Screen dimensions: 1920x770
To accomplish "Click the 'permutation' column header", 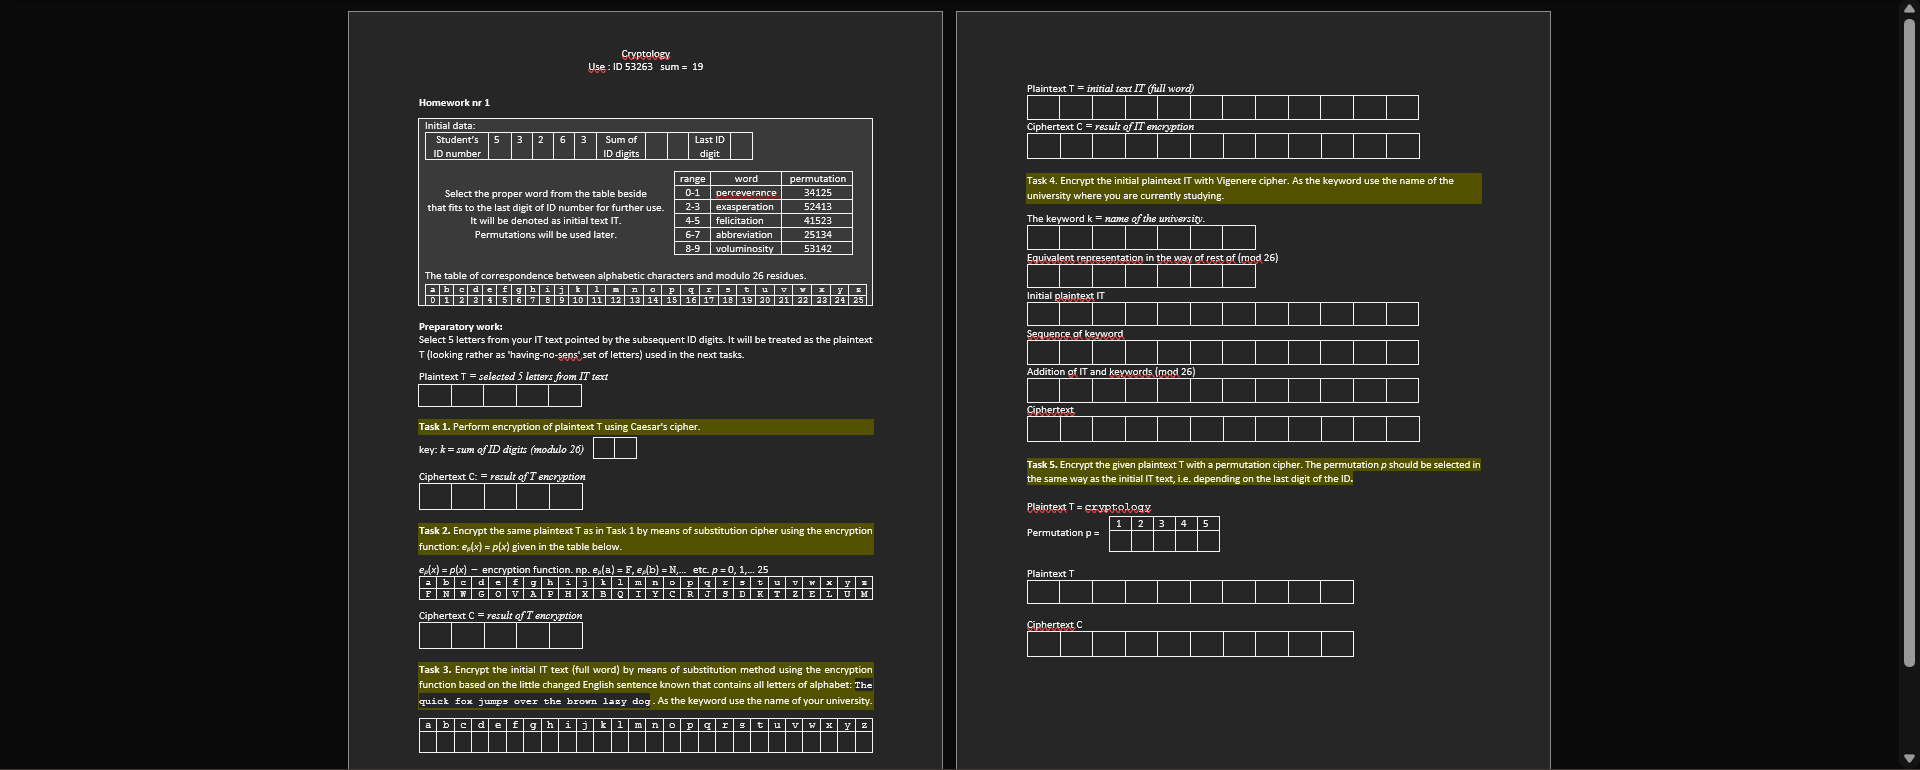I will (818, 179).
